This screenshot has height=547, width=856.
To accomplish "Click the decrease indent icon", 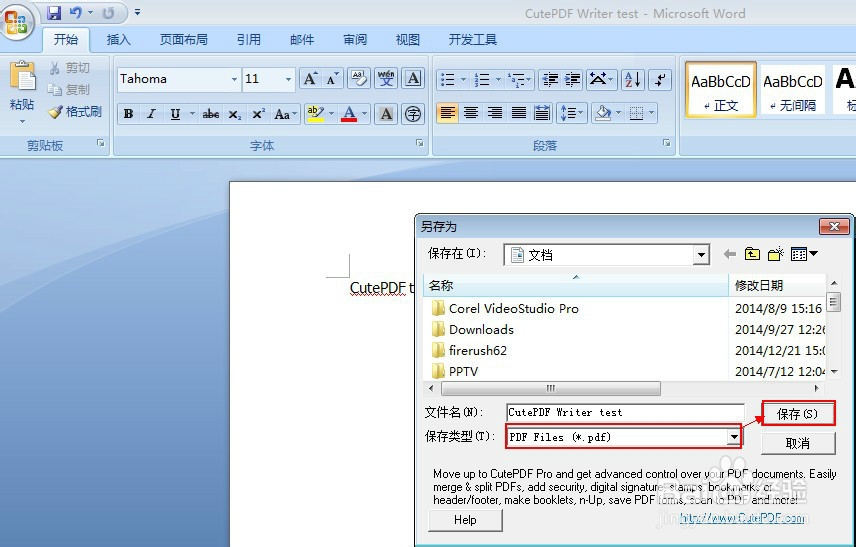I will click(550, 80).
